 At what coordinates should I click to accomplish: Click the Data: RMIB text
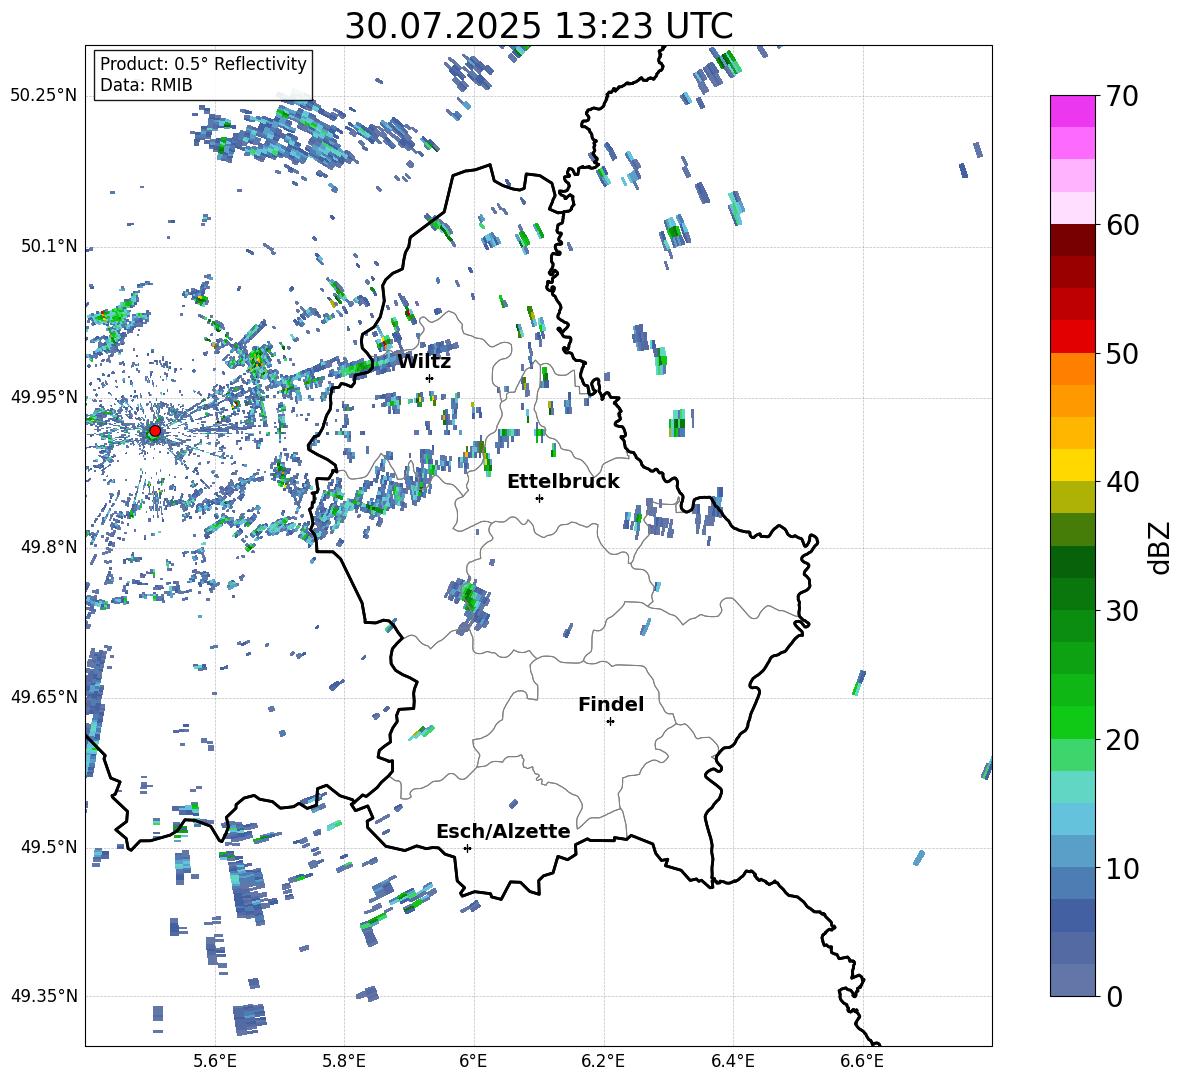click(x=146, y=85)
